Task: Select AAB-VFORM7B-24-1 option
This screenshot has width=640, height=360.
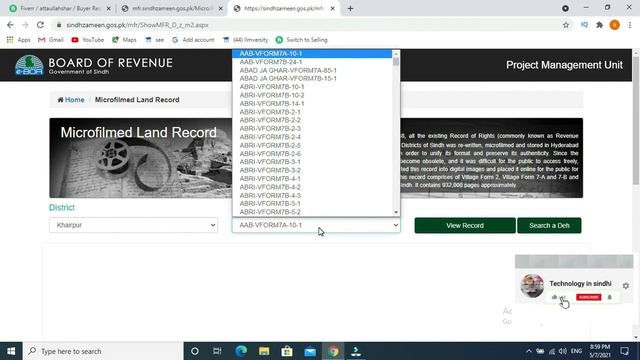Action: pyautogui.click(x=312, y=62)
